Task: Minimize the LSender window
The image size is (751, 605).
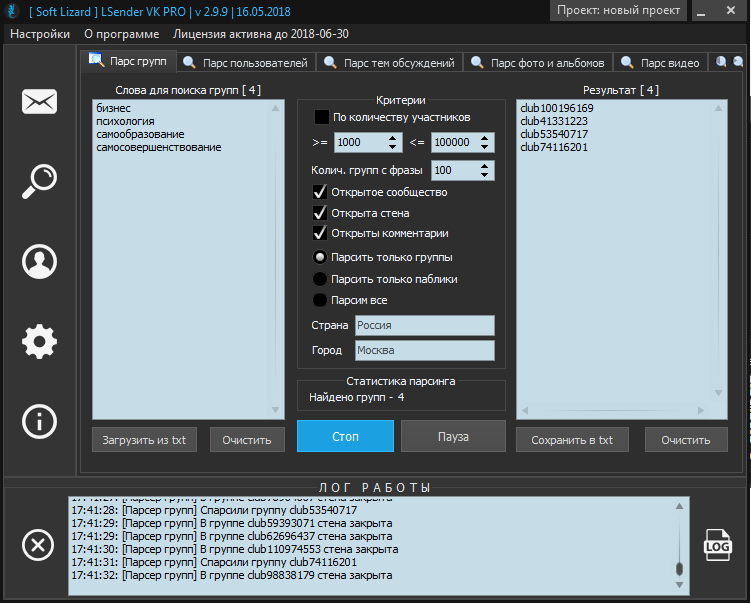Action: pyautogui.click(x=701, y=11)
